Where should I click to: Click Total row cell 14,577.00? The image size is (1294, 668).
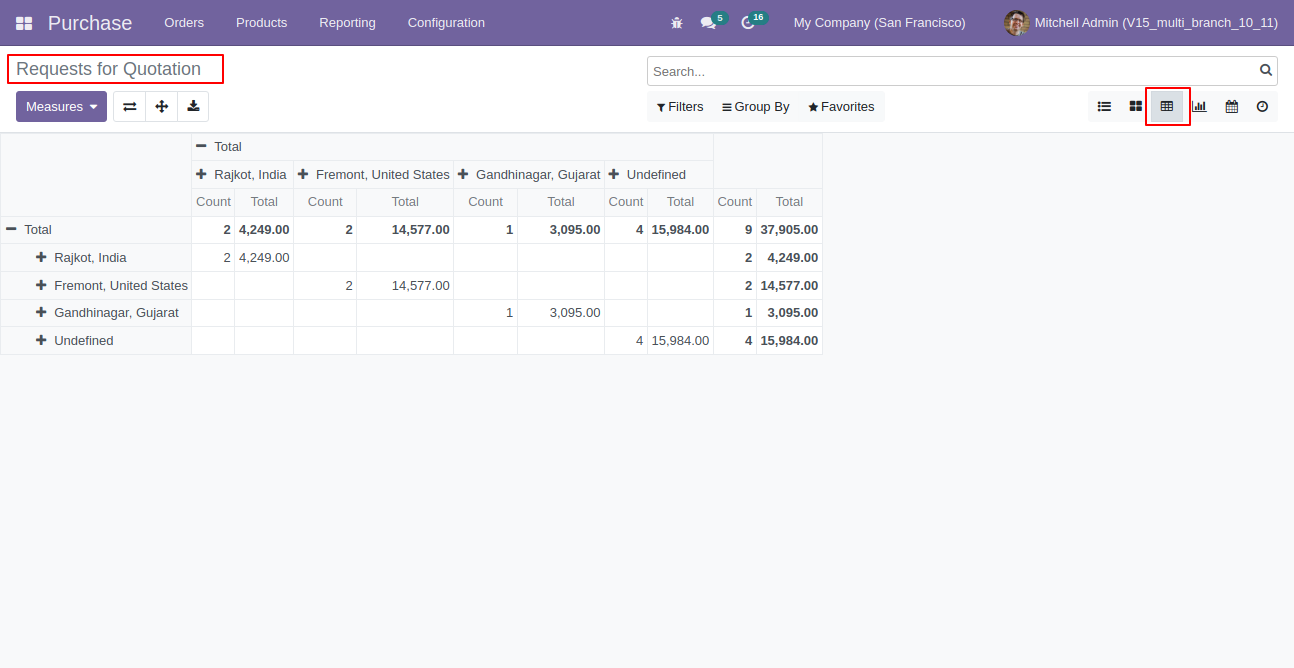[405, 230]
